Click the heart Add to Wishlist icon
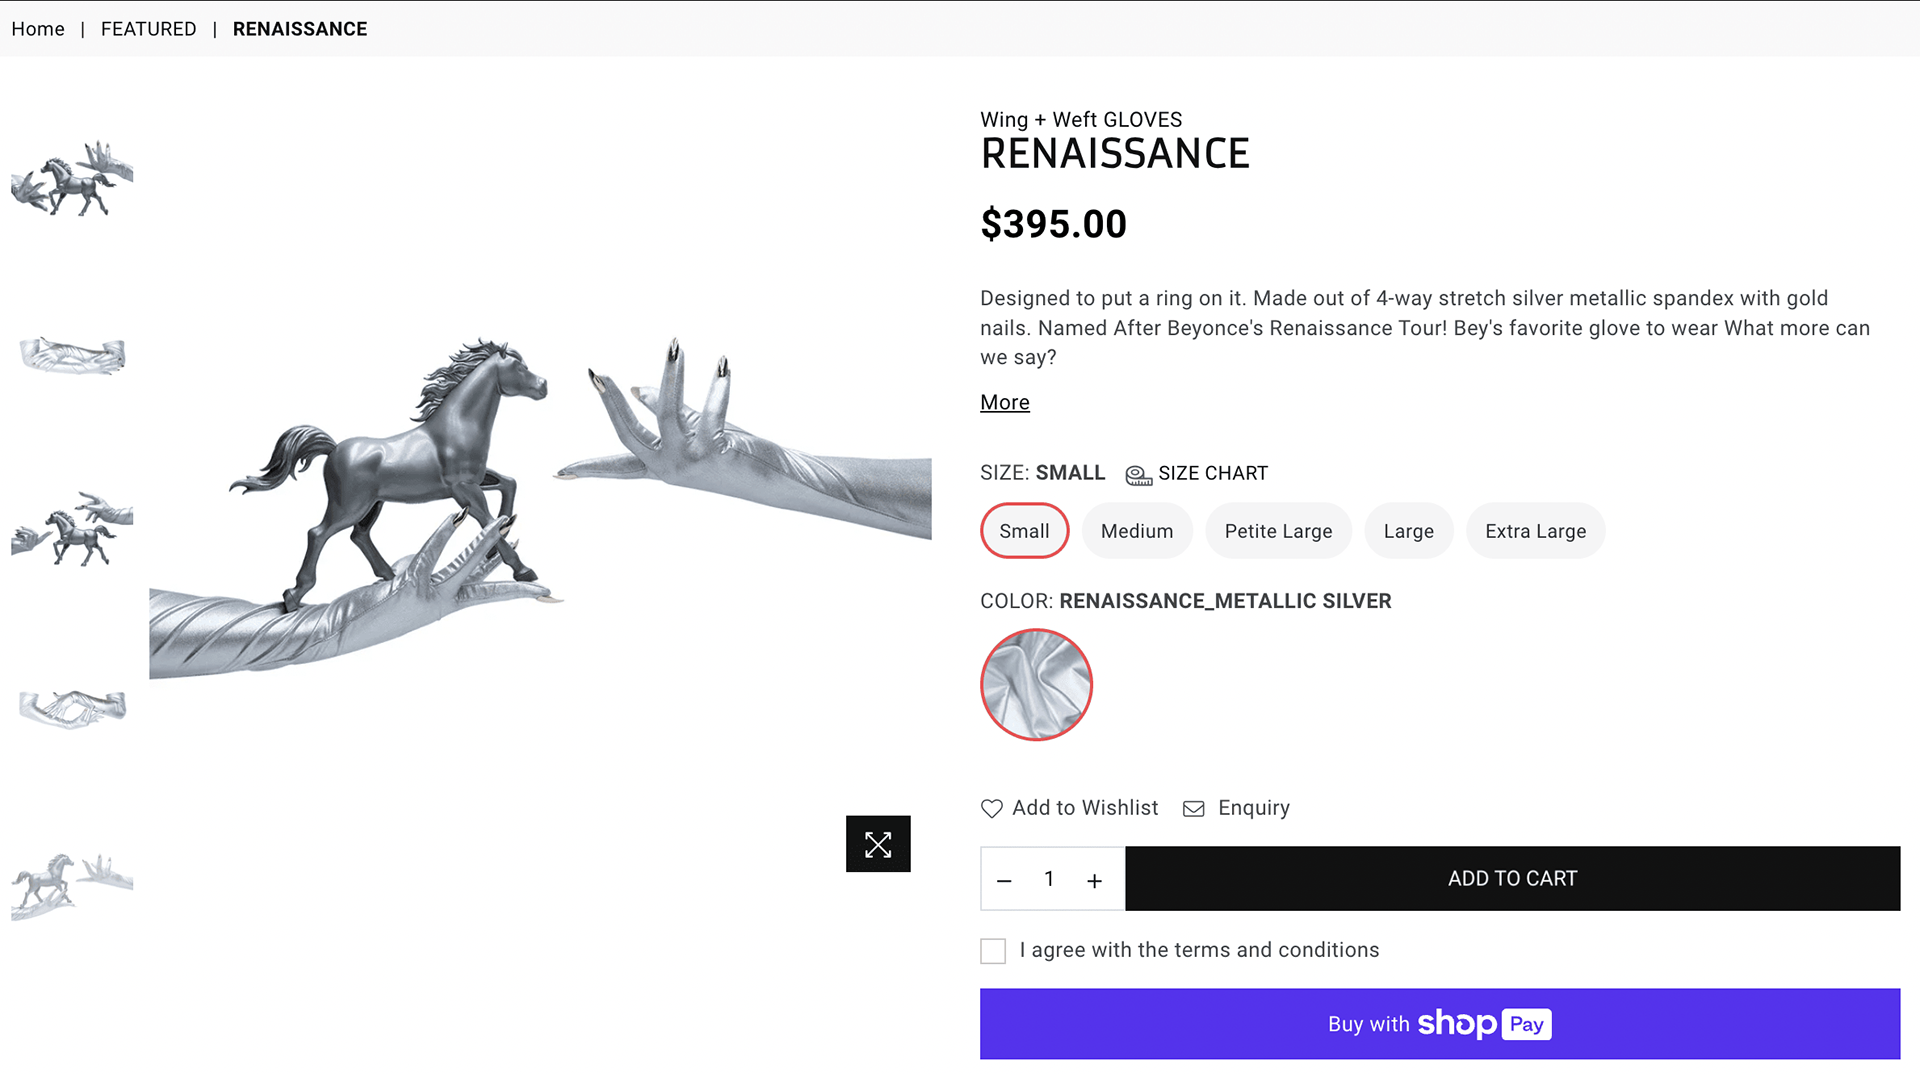 click(991, 808)
